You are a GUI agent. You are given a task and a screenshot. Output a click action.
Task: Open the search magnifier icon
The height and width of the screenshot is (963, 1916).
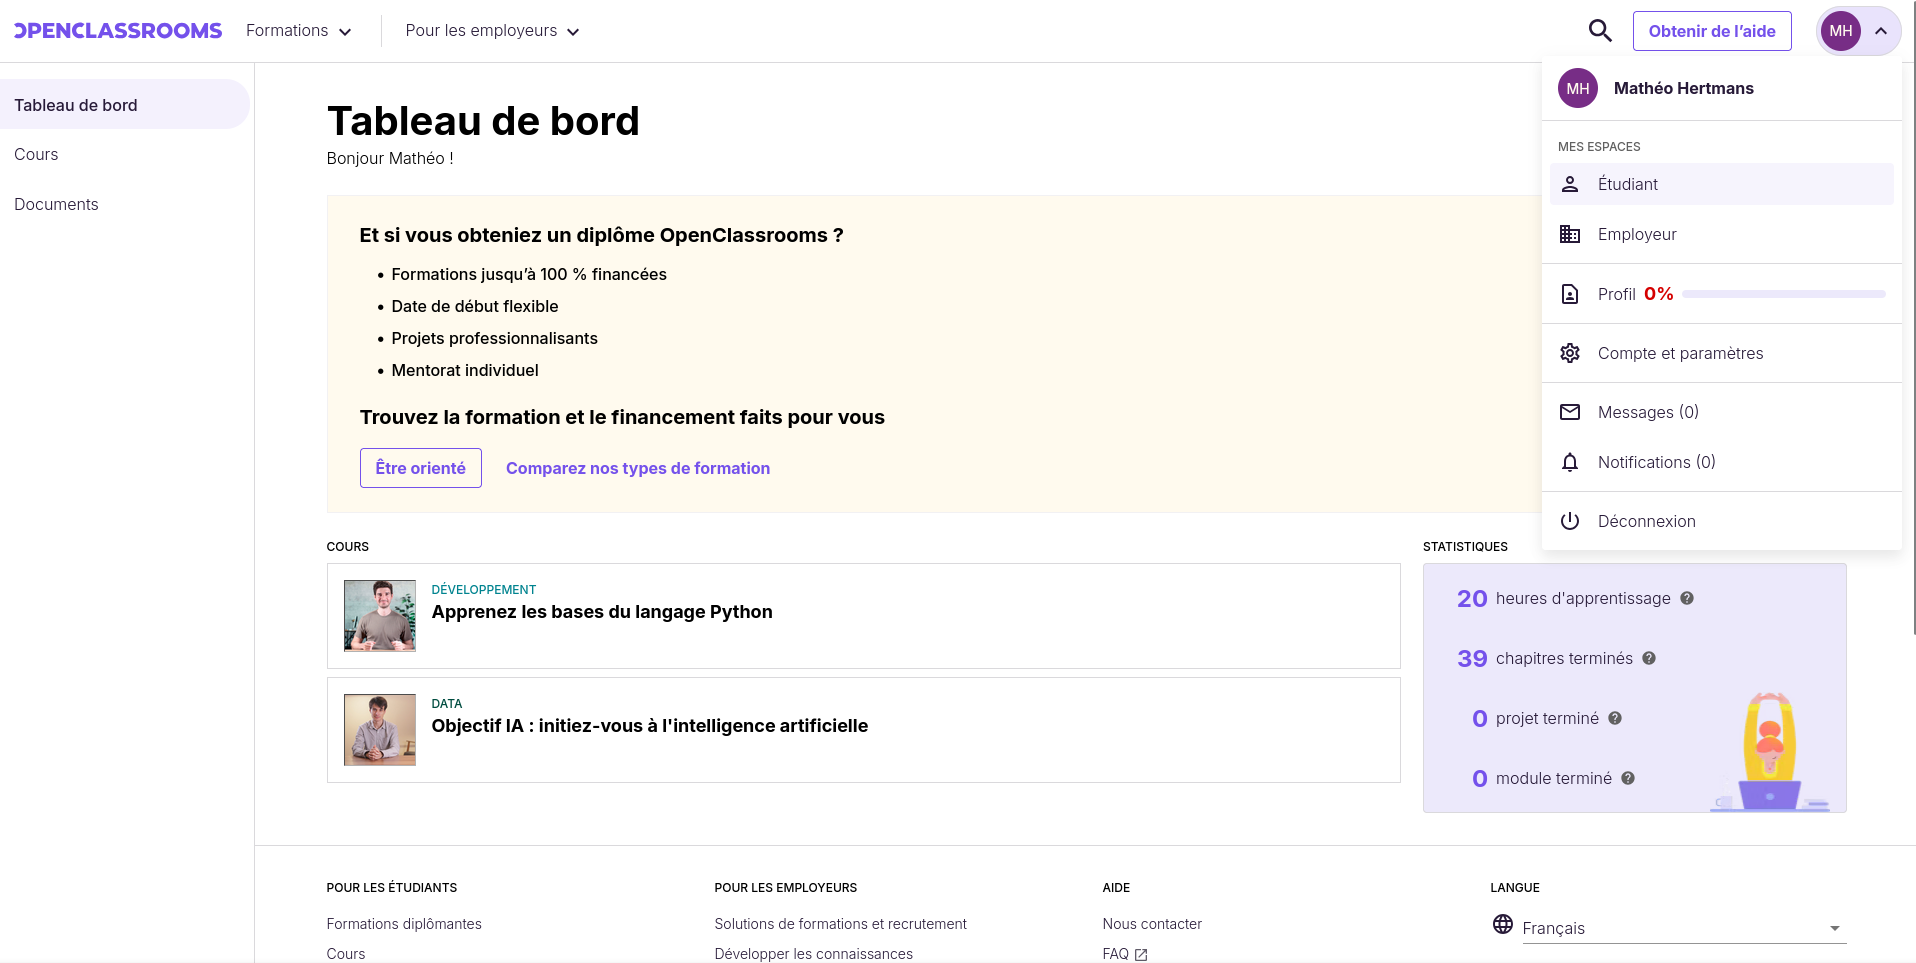[x=1600, y=31]
